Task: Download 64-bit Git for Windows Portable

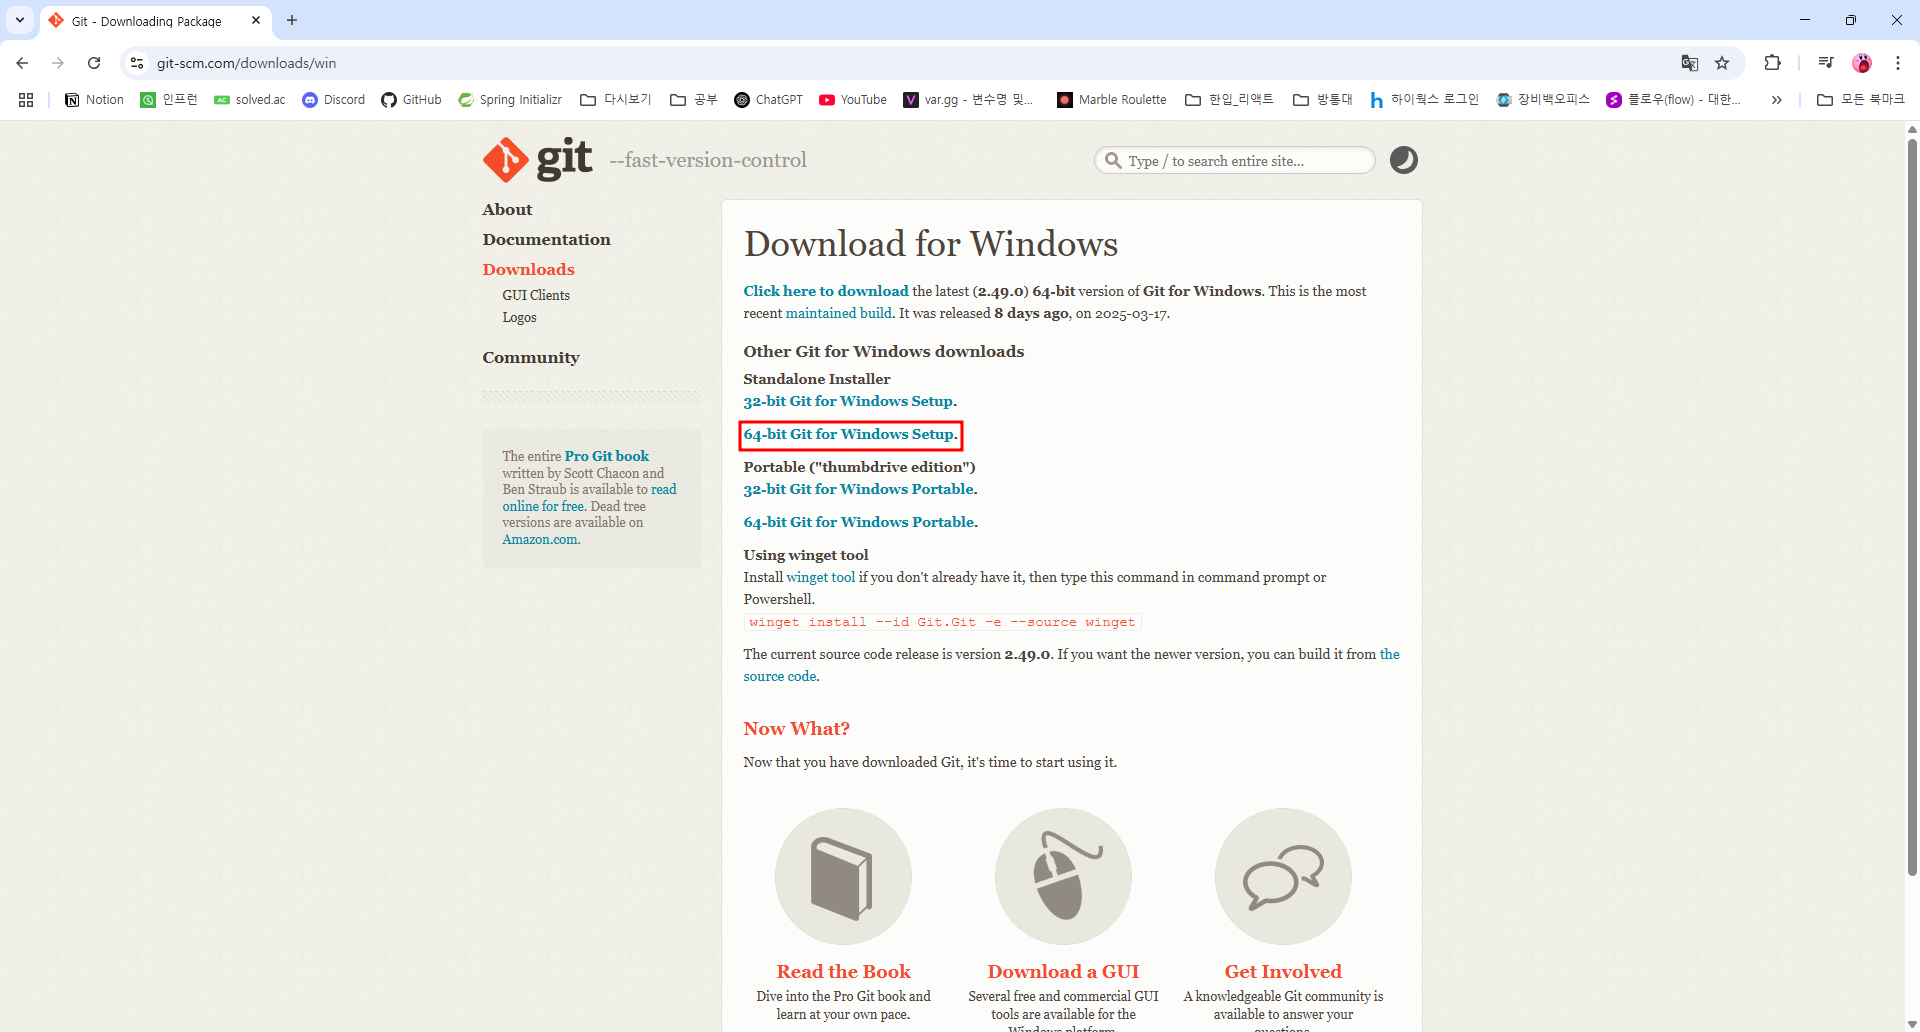Action: (858, 522)
